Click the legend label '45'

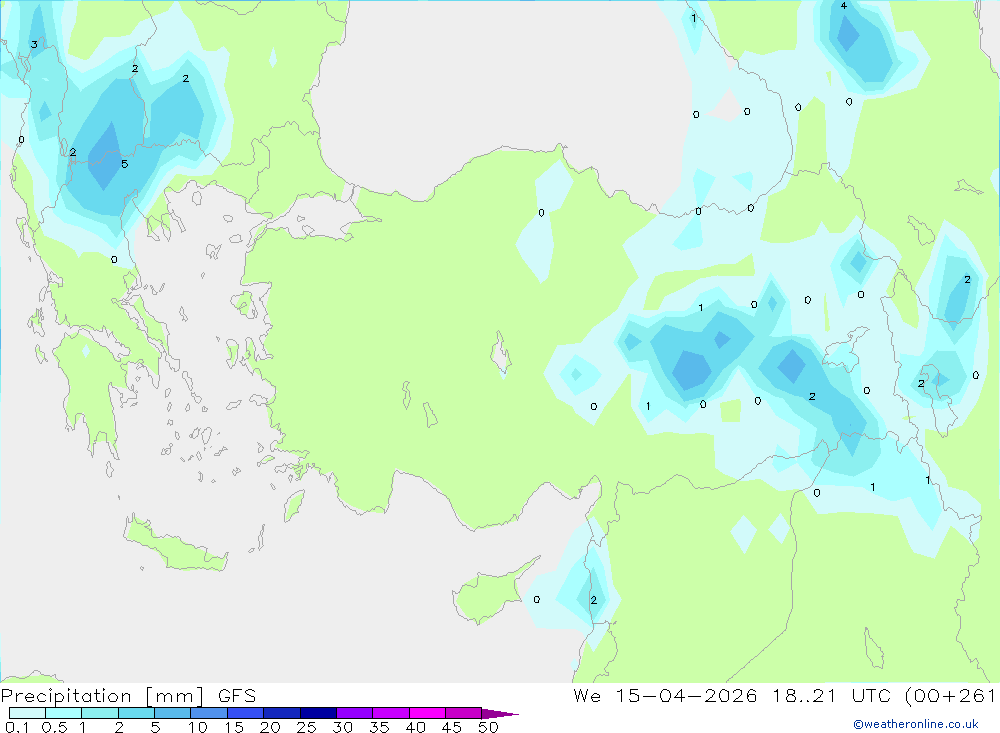click(452, 727)
